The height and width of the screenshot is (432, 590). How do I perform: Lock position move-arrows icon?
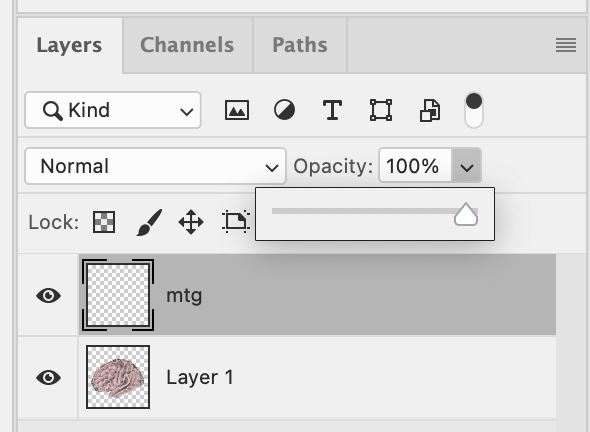pos(191,222)
